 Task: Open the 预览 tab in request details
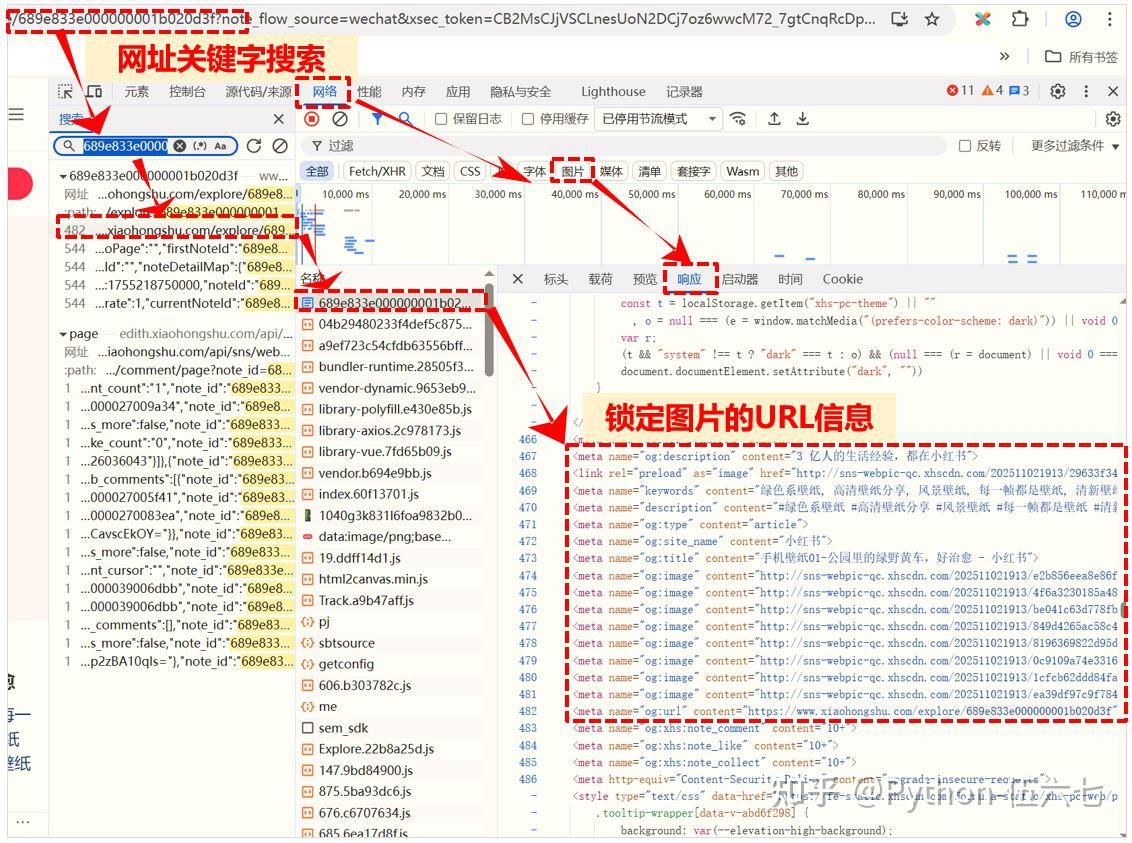645,279
